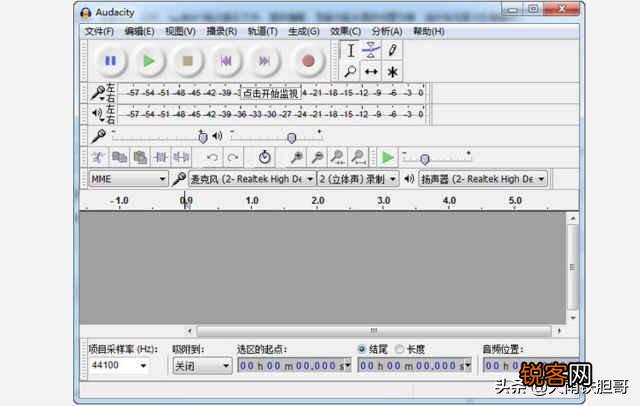Click the Fit Selection zoom icon
This screenshot has width=640, height=406.
(338, 158)
